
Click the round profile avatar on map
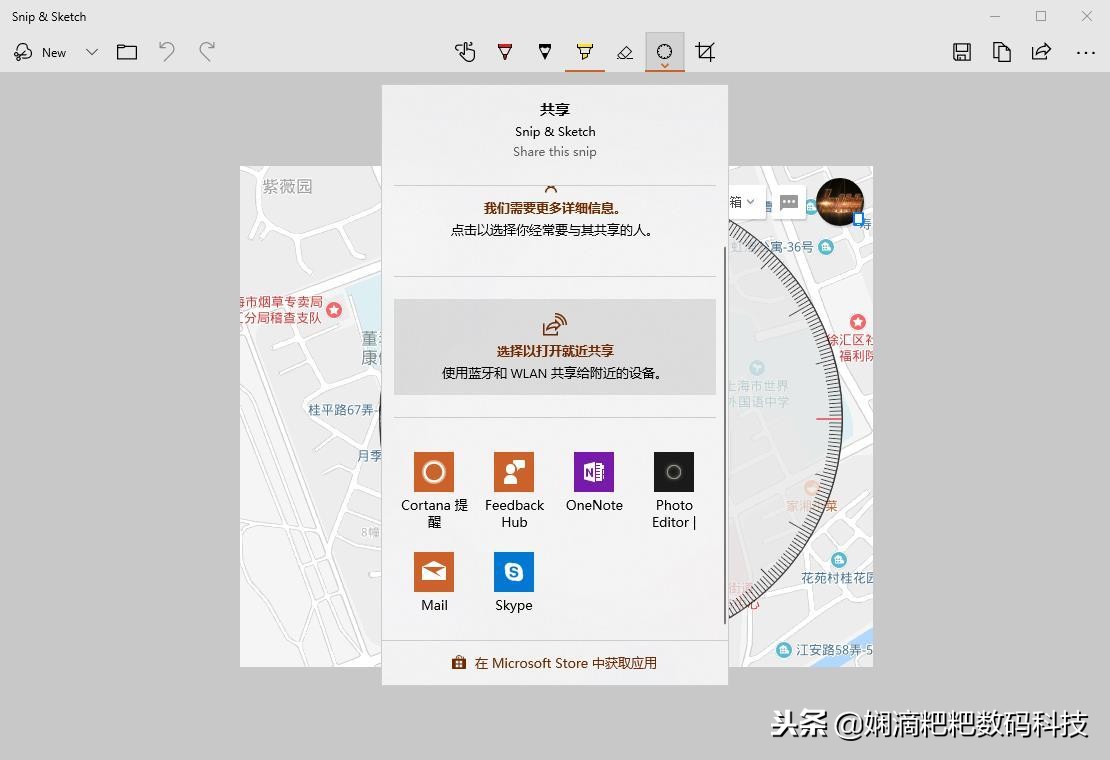tap(840, 202)
